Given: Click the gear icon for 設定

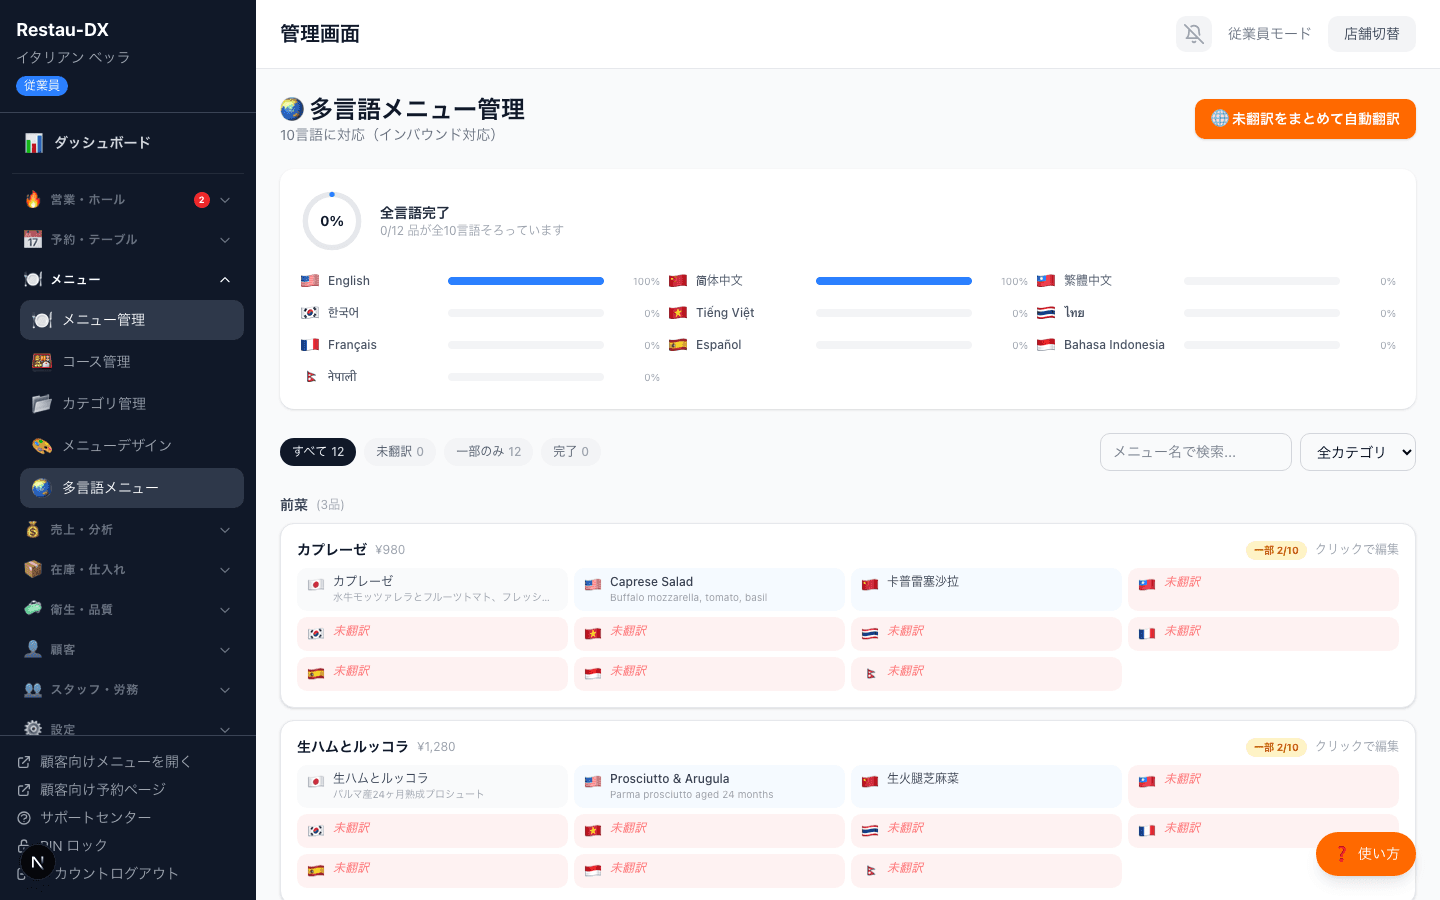Looking at the screenshot, I should tap(33, 729).
